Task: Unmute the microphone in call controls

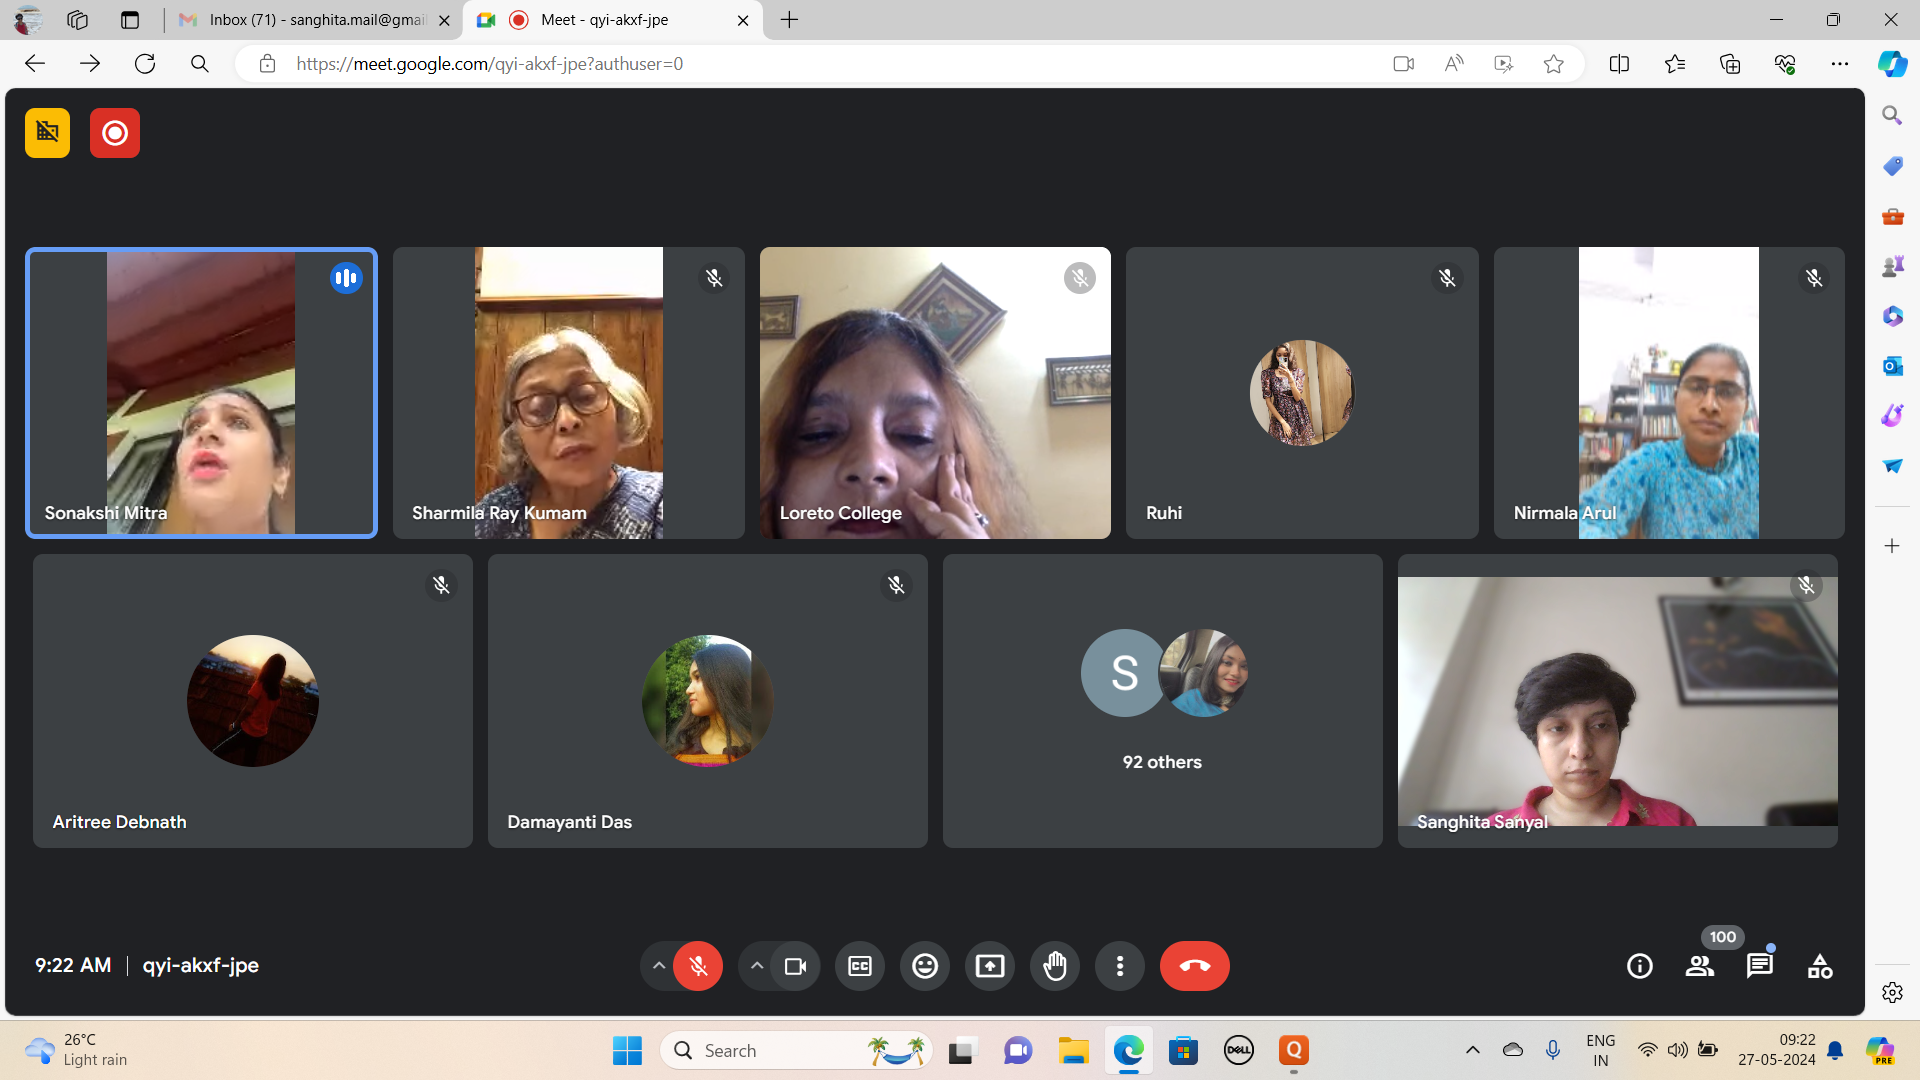Action: point(698,966)
